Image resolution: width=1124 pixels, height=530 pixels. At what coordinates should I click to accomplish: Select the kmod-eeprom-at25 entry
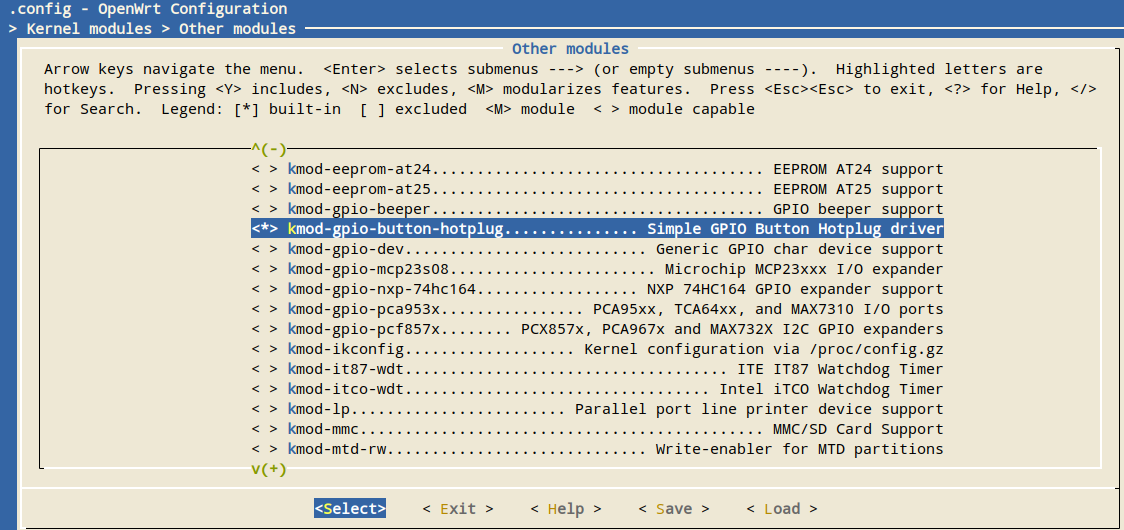[x=615, y=189]
